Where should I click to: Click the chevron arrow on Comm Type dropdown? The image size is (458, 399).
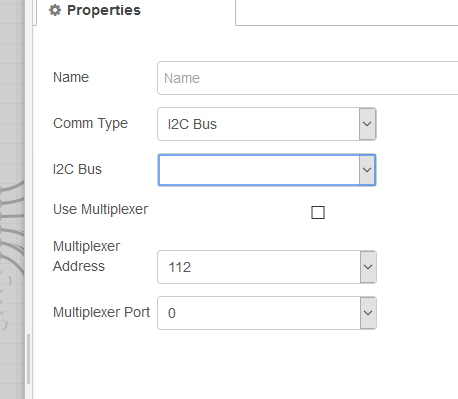(x=367, y=124)
